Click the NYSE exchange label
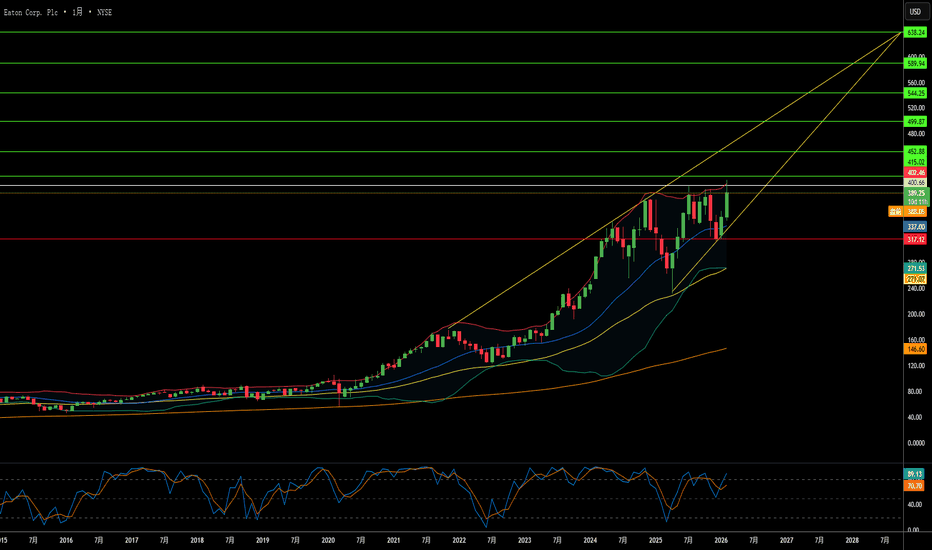This screenshot has height=550, width=932. click(x=106, y=11)
